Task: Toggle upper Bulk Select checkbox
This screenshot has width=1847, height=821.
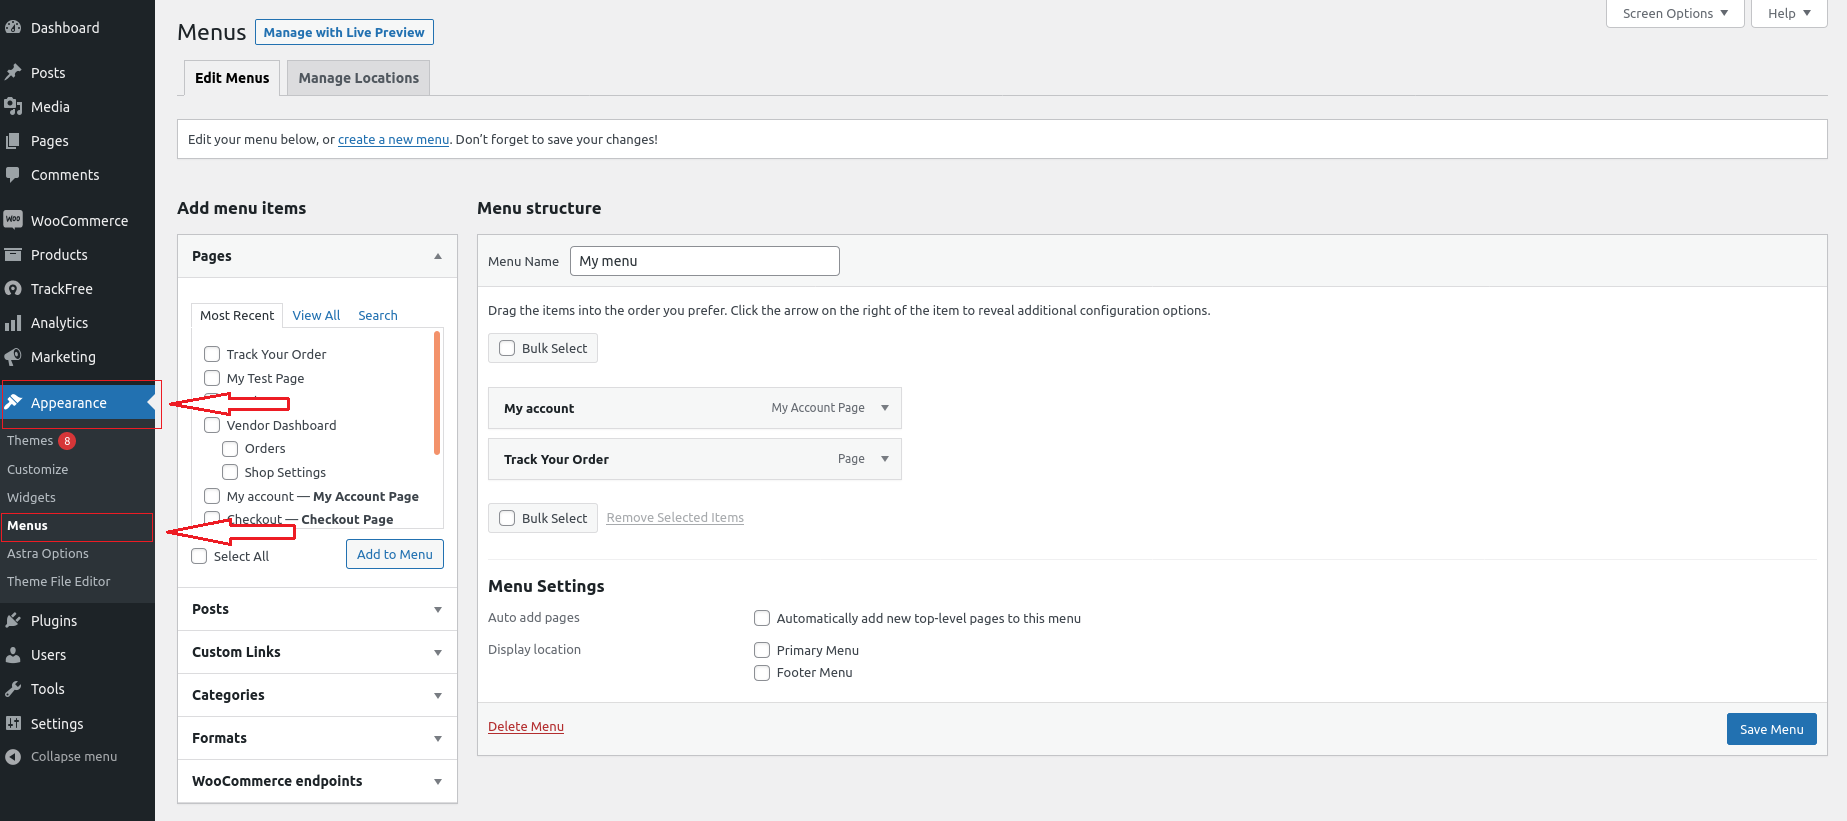Action: pos(507,348)
